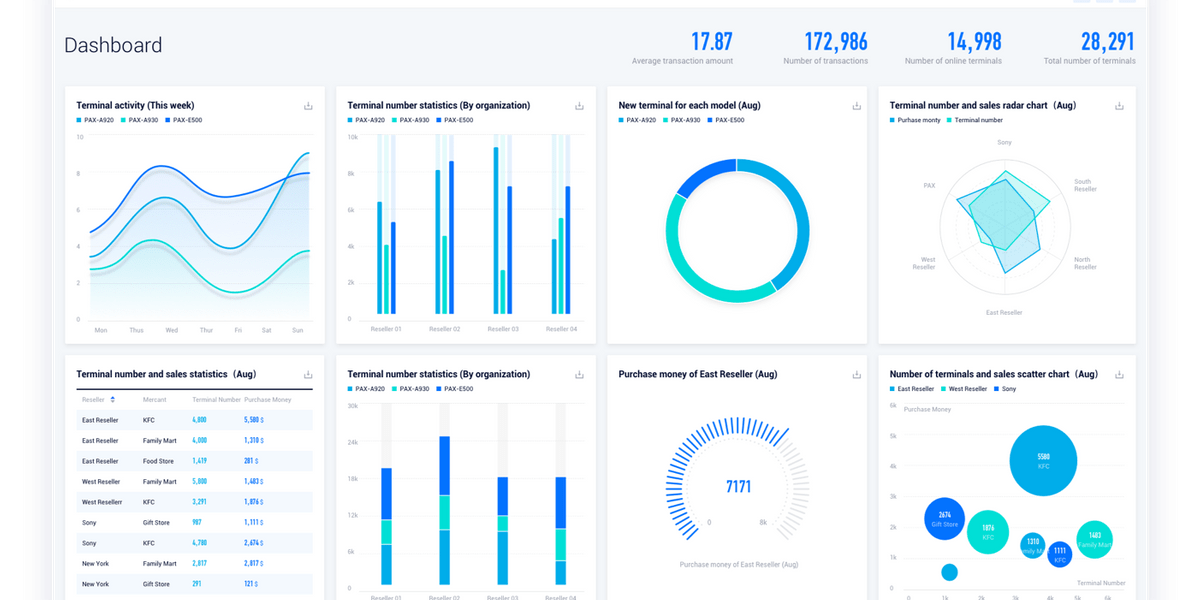Click the 4,000 terminal number cell
This screenshot has height=600, width=1200.
[x=200, y=440]
